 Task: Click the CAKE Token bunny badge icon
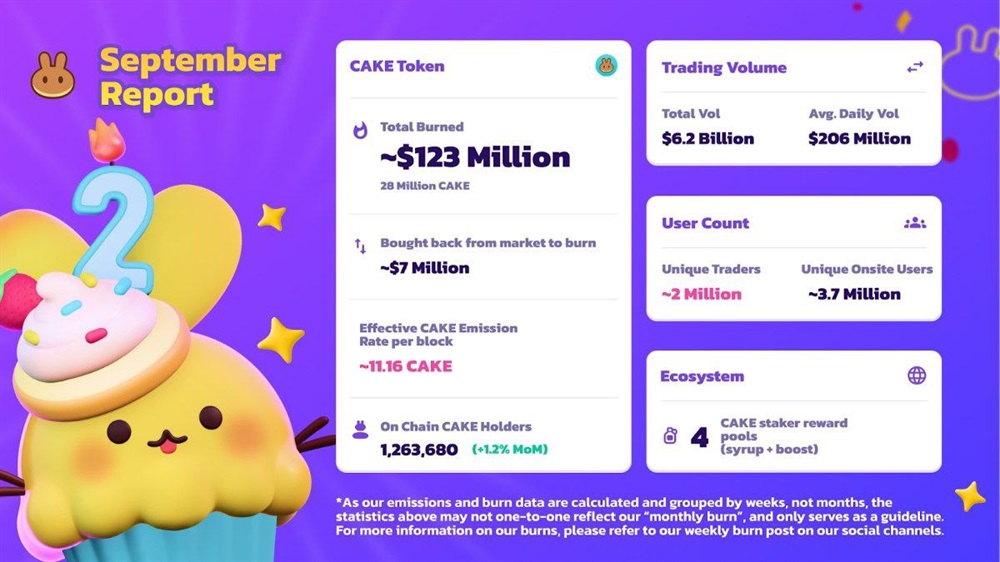coord(606,66)
